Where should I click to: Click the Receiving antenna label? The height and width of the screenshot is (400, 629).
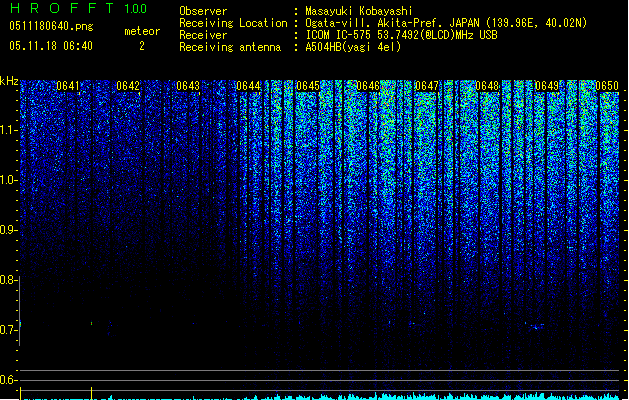coord(230,47)
